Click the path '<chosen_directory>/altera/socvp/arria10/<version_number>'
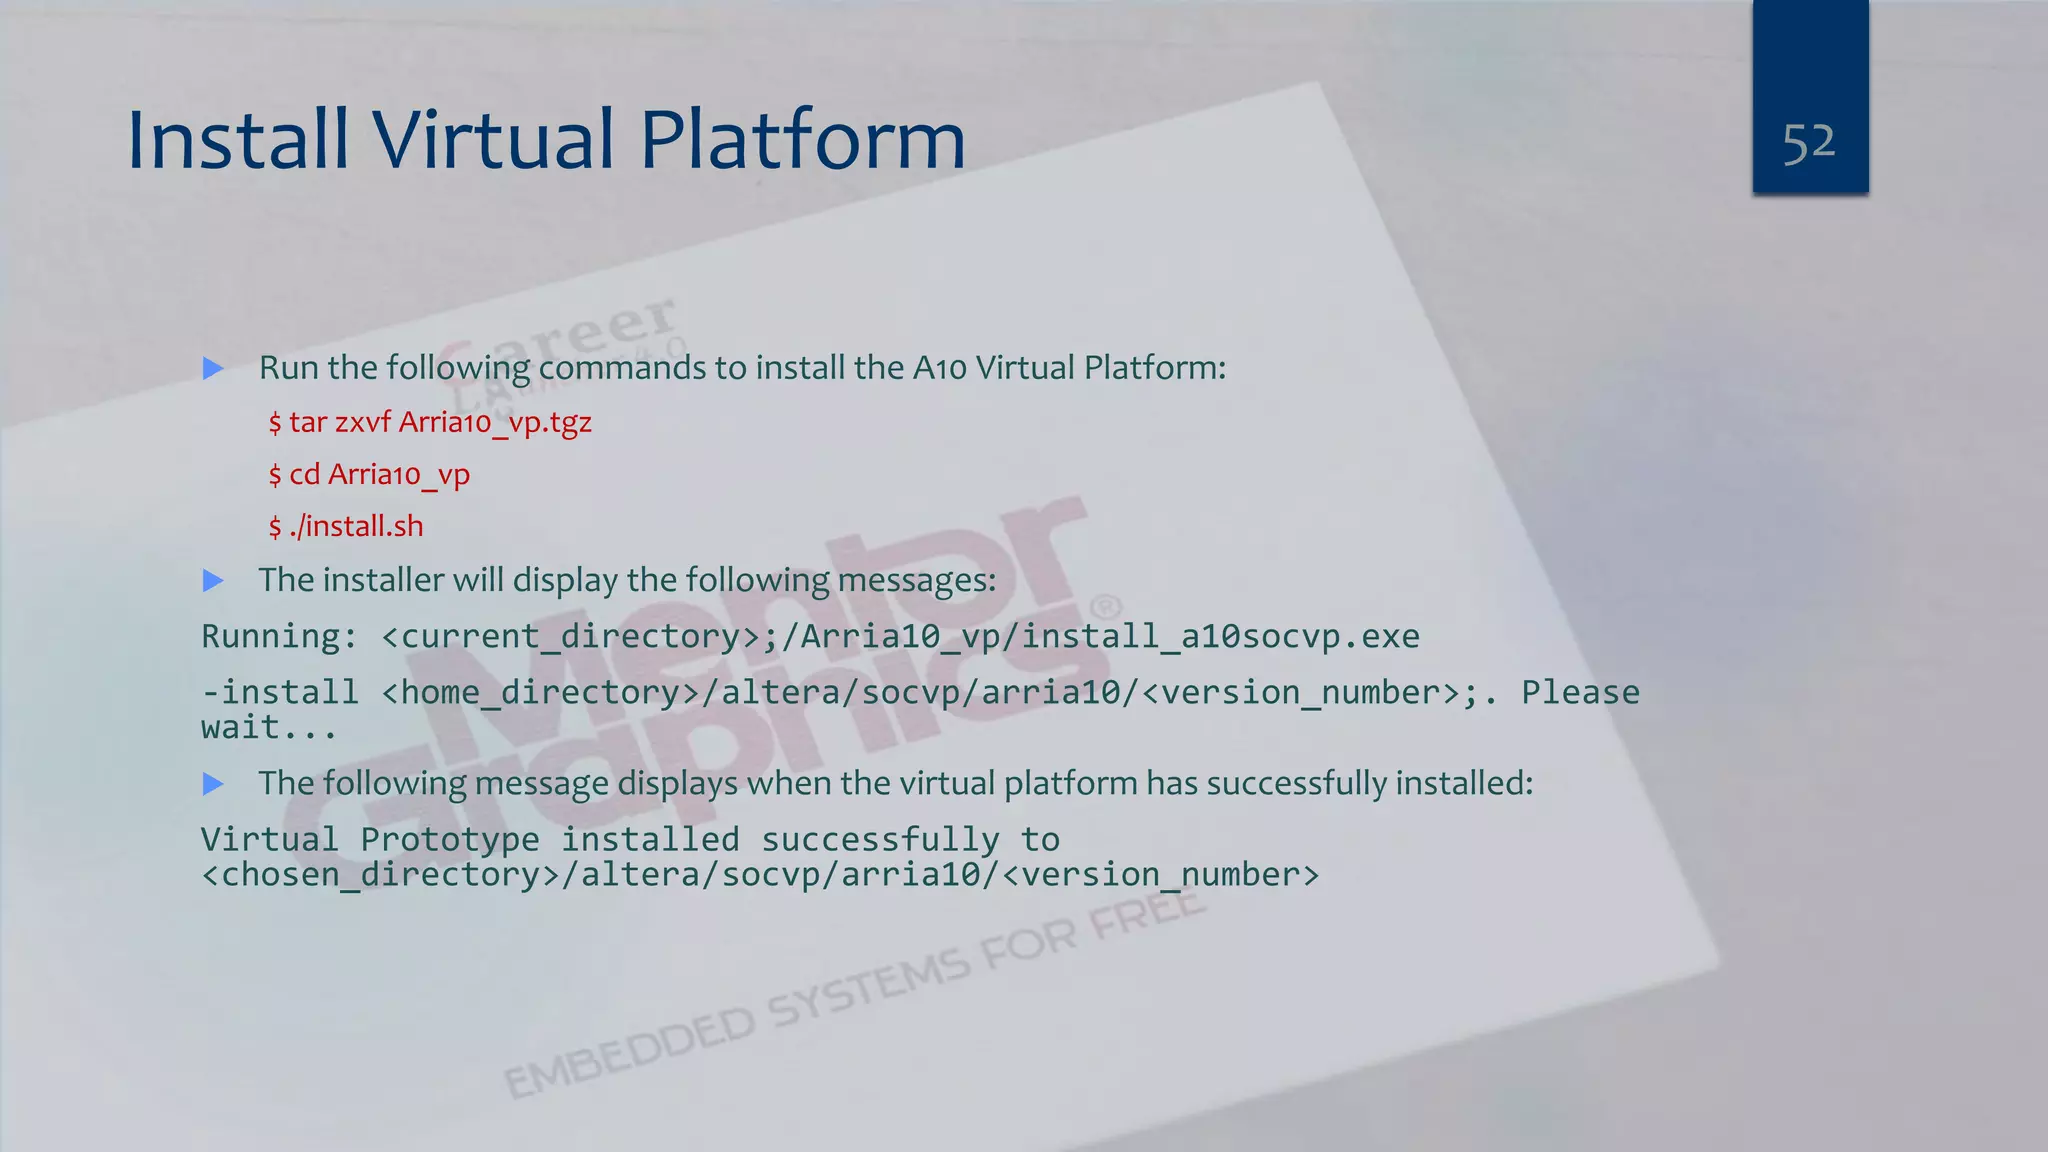 [x=760, y=875]
